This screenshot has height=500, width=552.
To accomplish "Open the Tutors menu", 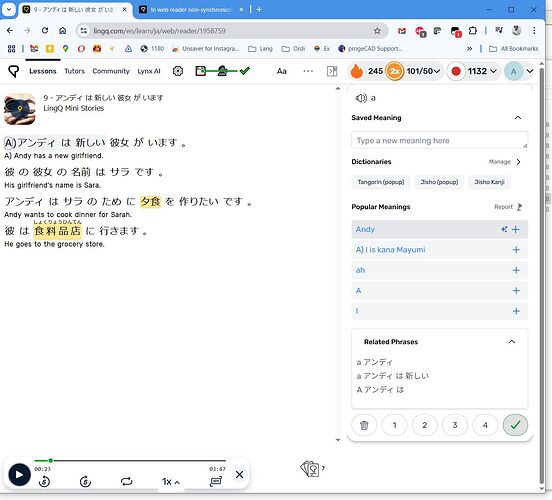I will click(x=74, y=71).
